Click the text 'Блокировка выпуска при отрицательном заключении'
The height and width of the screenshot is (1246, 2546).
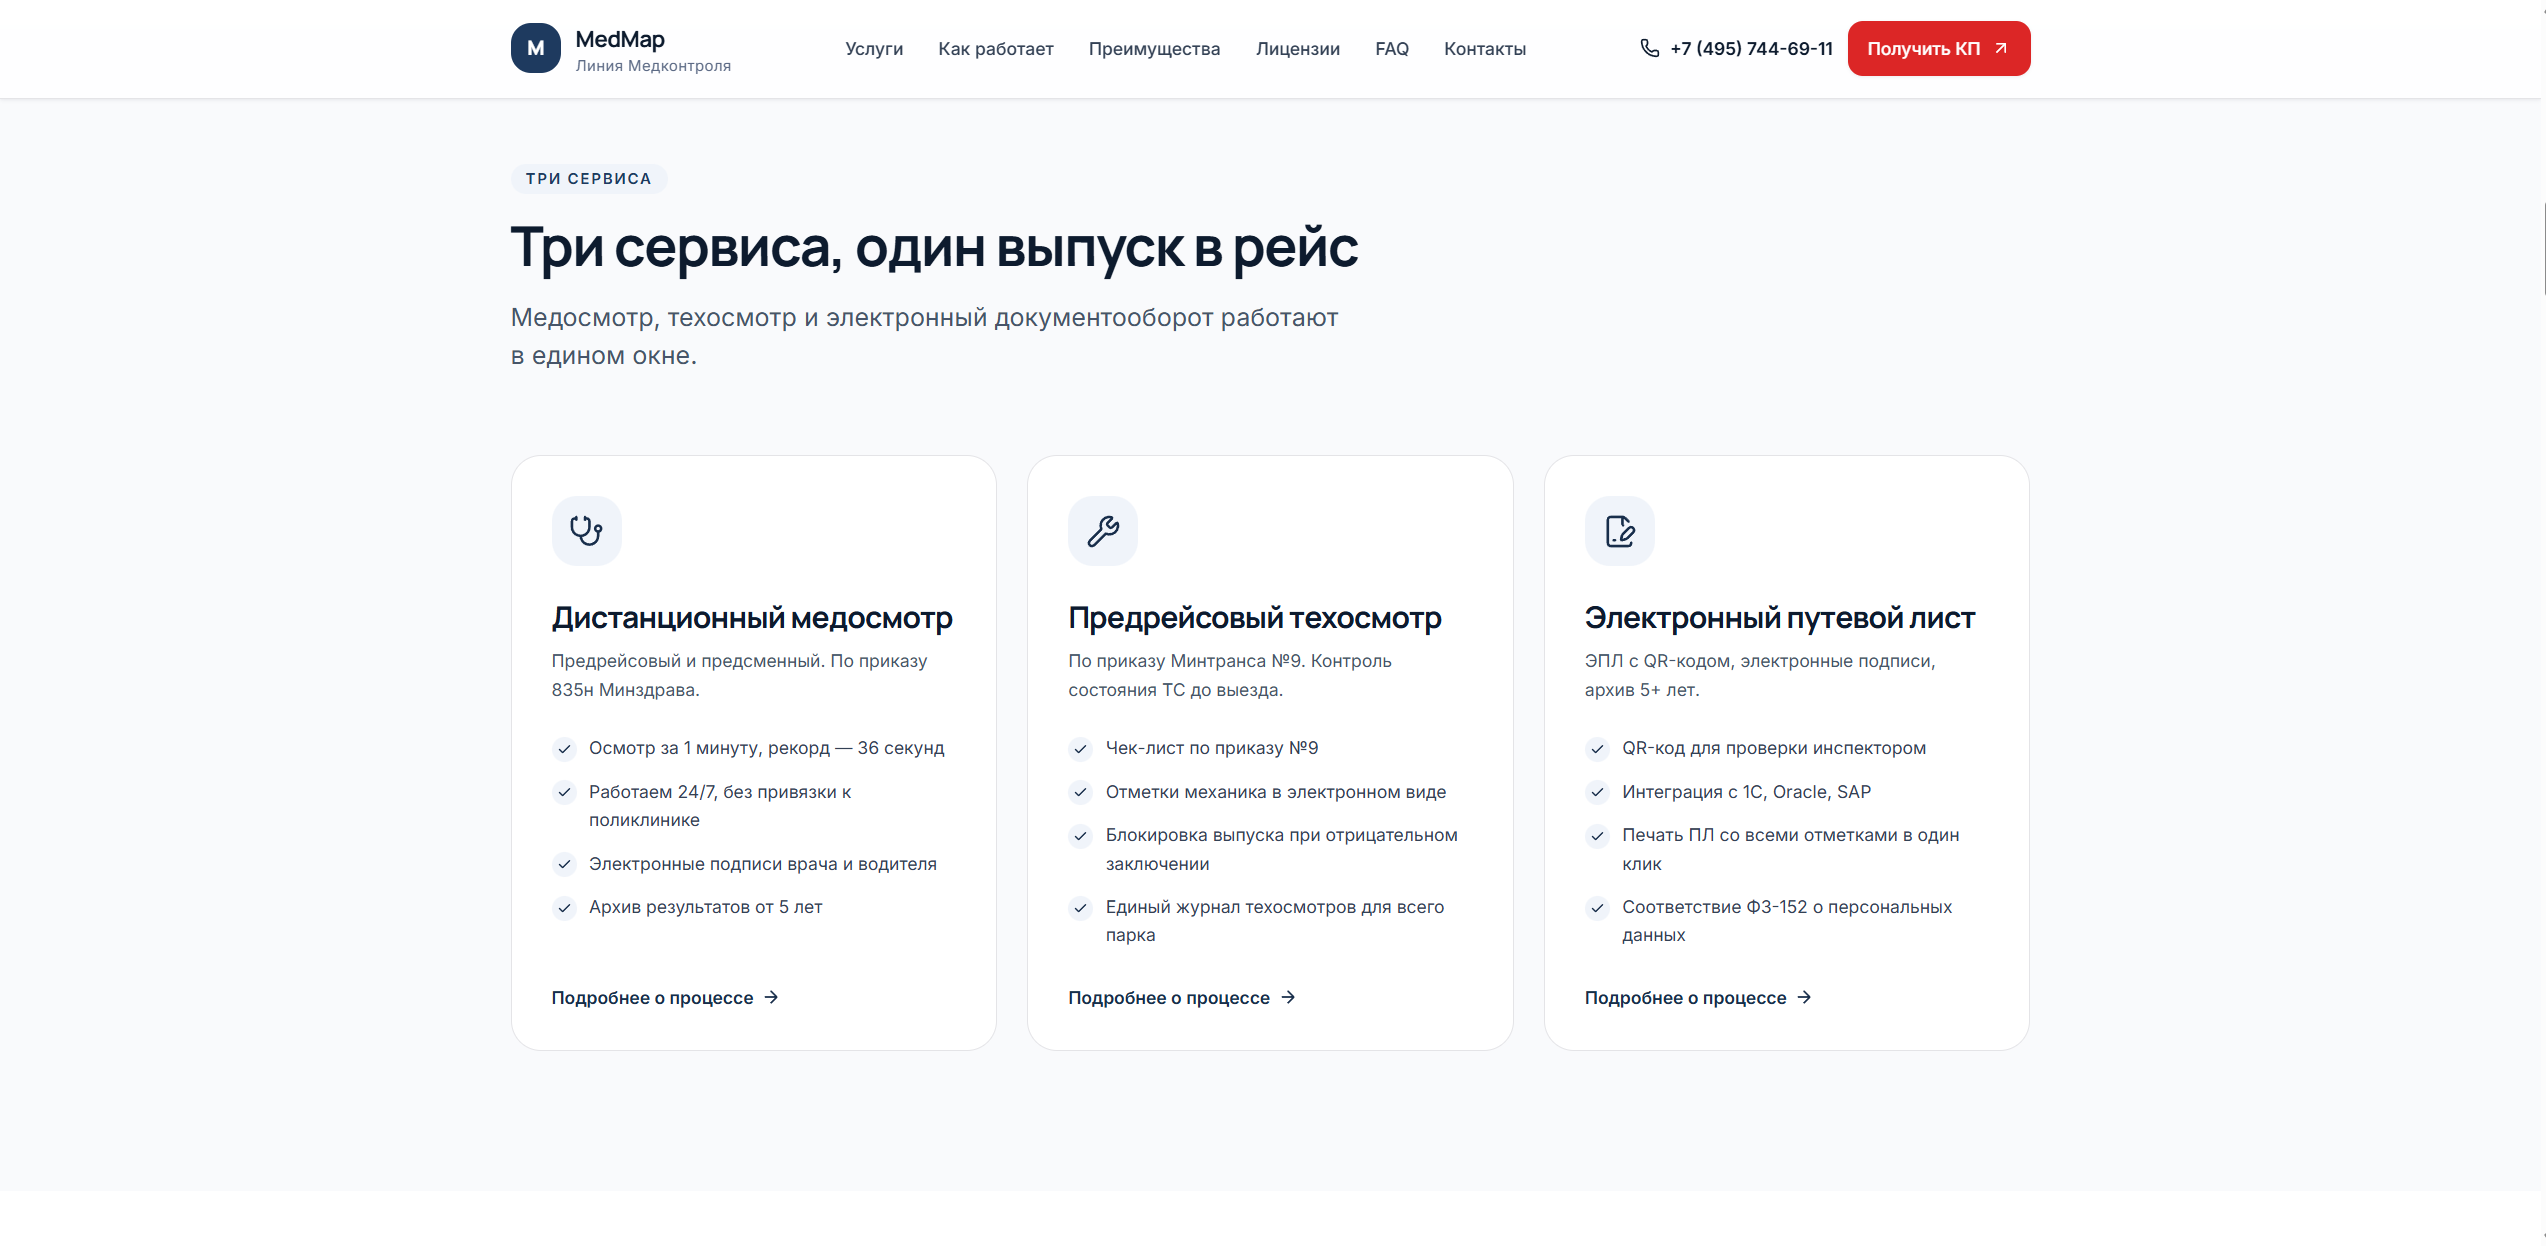pyautogui.click(x=1282, y=849)
